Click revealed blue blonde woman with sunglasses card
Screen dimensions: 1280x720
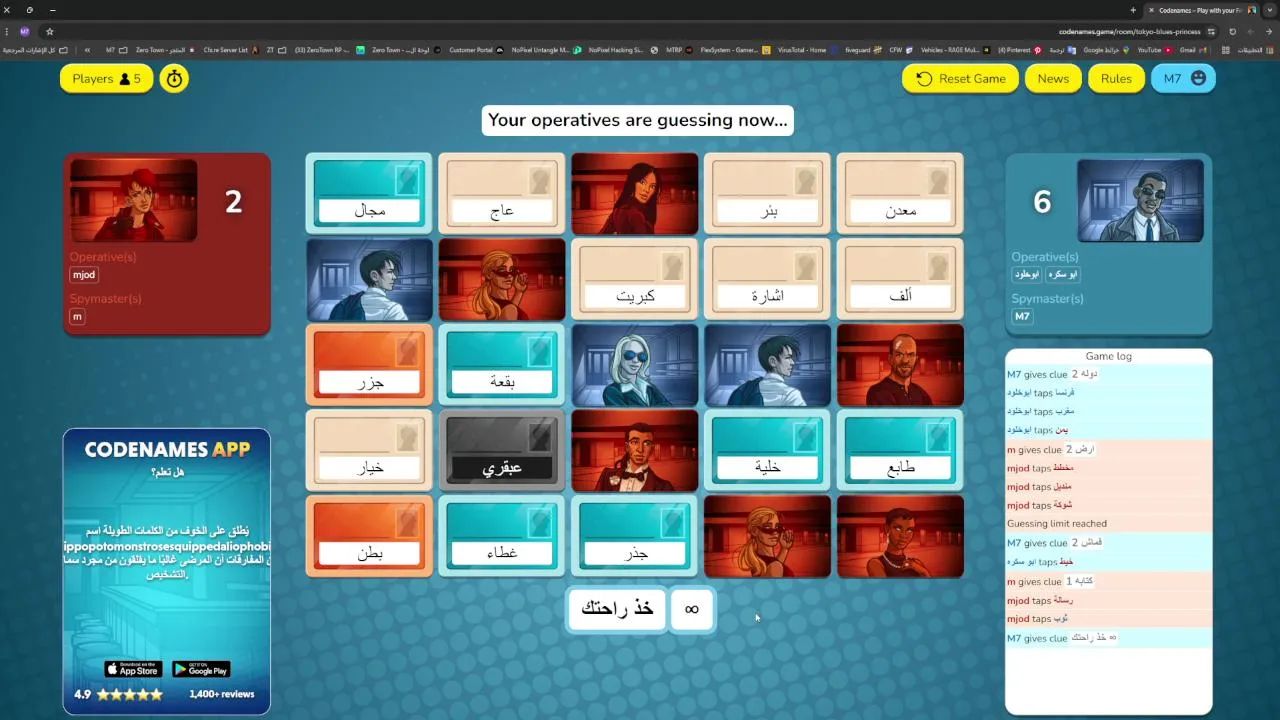(634, 365)
